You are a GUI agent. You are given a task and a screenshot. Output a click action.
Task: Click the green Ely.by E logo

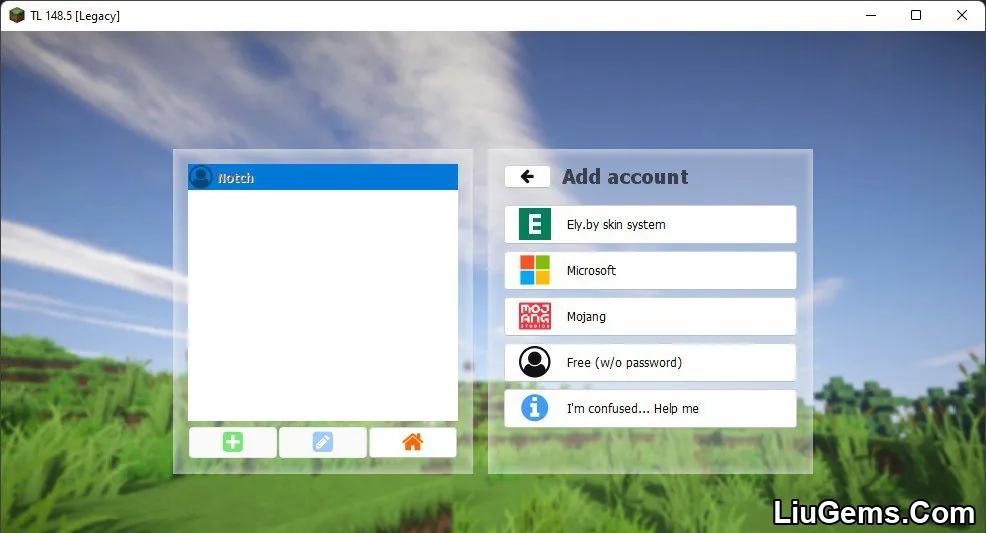click(x=535, y=224)
